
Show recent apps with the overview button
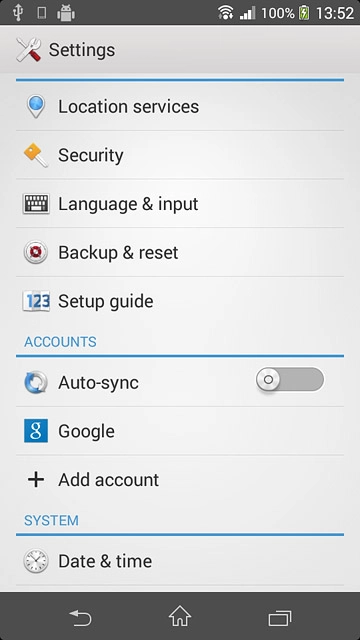coord(280,618)
